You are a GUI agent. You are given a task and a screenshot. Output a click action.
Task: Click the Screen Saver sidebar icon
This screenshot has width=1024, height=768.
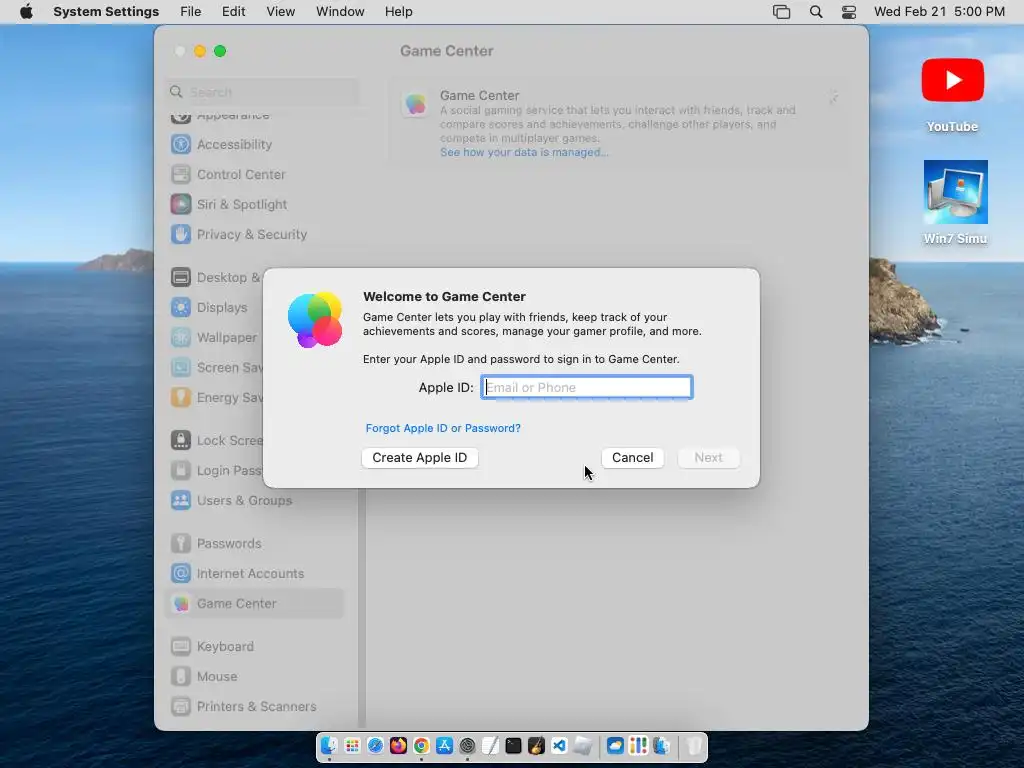click(x=181, y=368)
